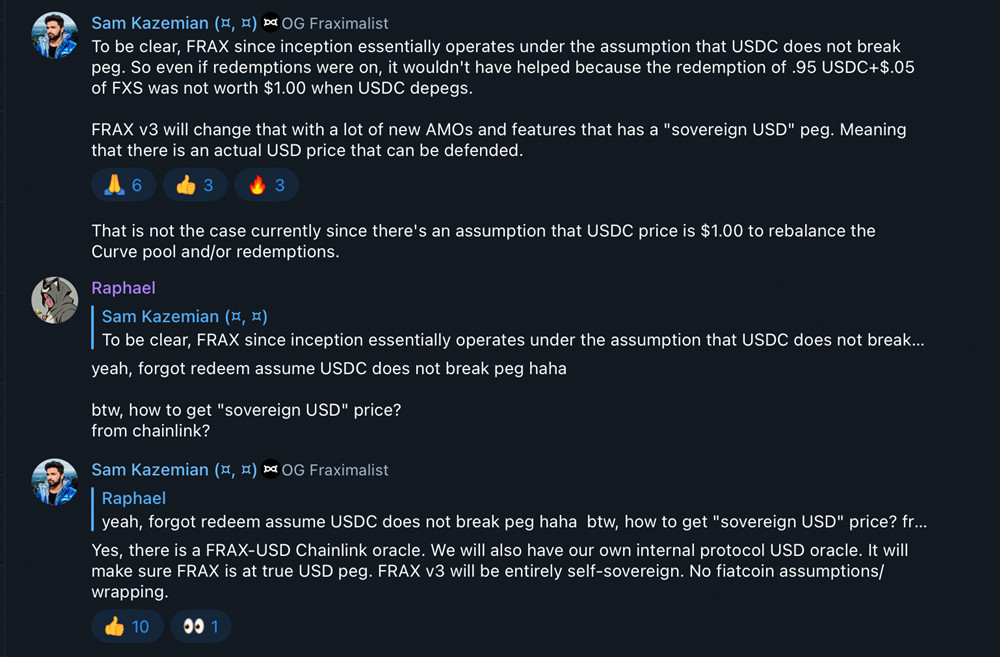Toggle the thumbs up reaction showing 3
1000x657 pixels.
tap(194, 184)
